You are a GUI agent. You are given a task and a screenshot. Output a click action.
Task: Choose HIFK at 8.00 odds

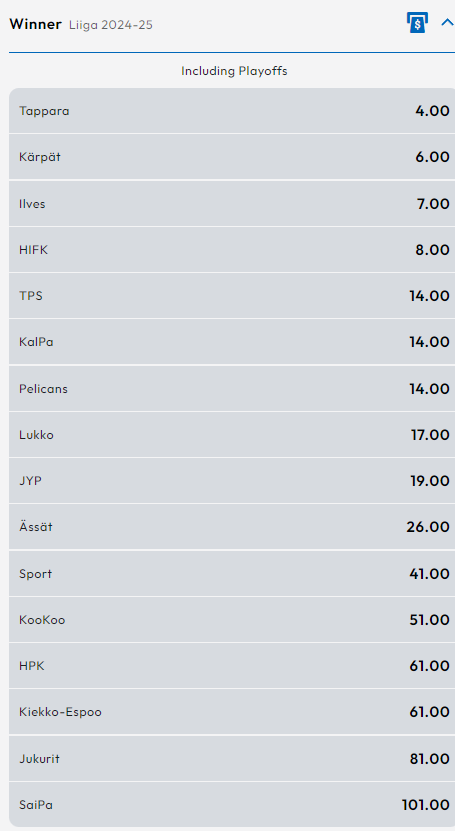[x=232, y=250]
